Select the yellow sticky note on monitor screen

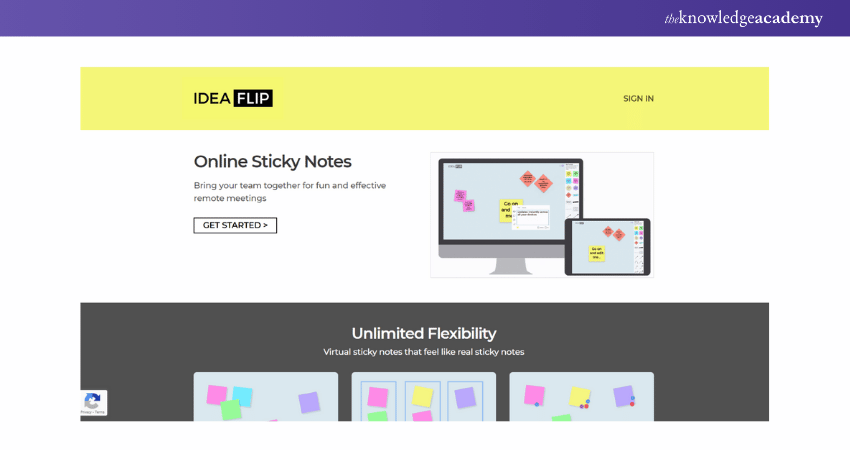click(509, 210)
